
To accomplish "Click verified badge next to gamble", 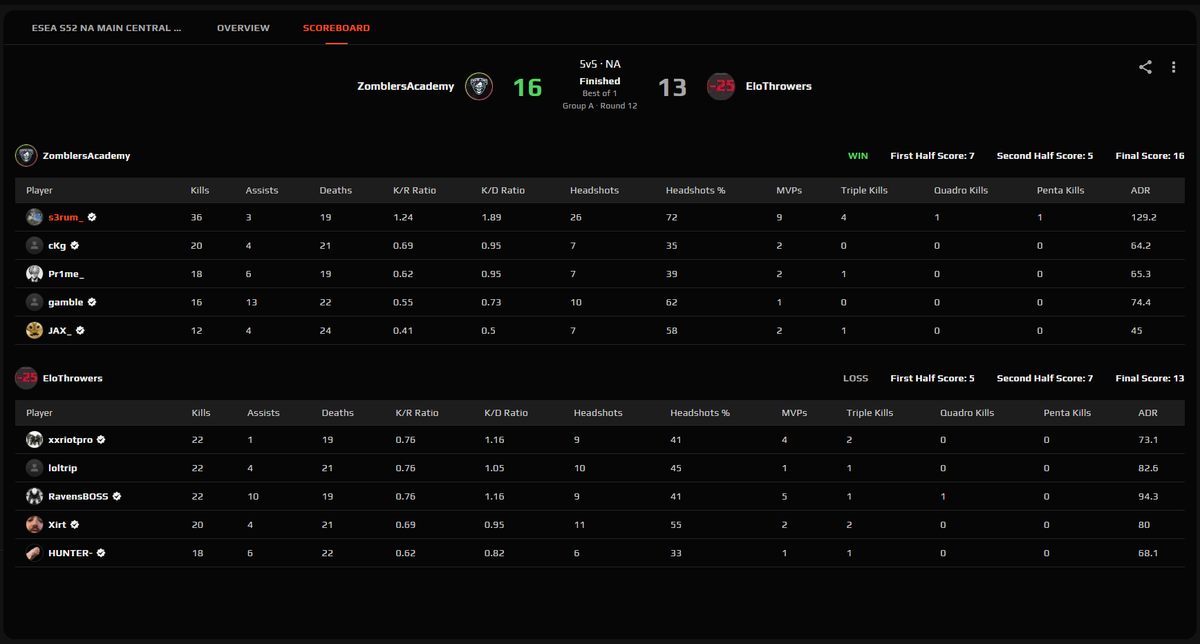I will click(x=92, y=302).
